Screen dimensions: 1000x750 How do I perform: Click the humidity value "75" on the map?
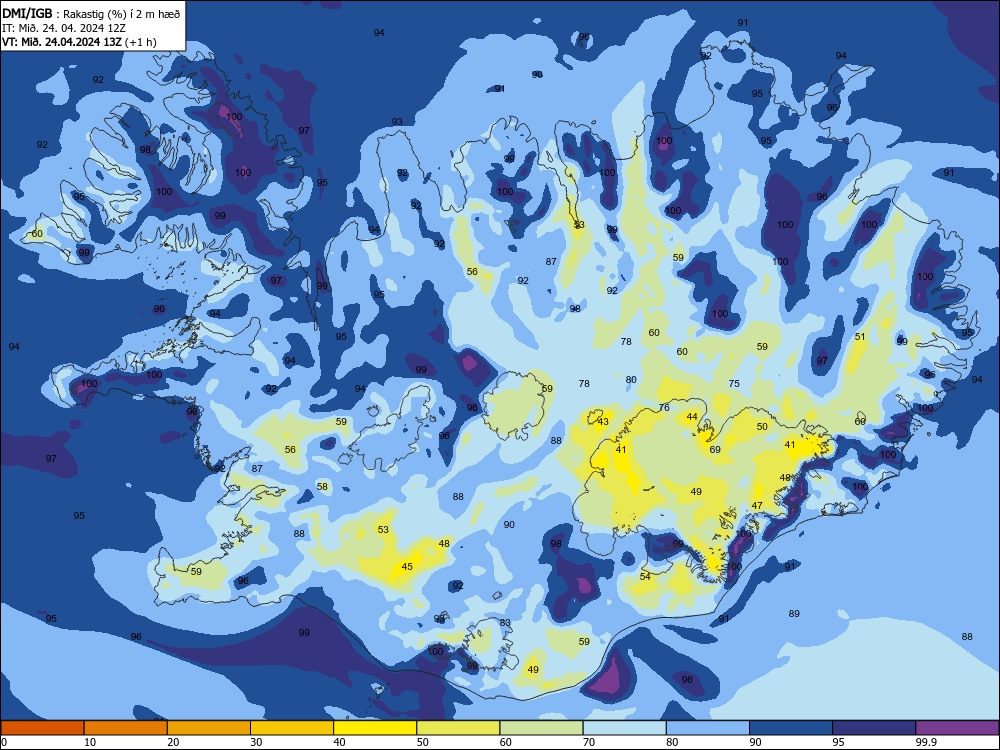734,383
